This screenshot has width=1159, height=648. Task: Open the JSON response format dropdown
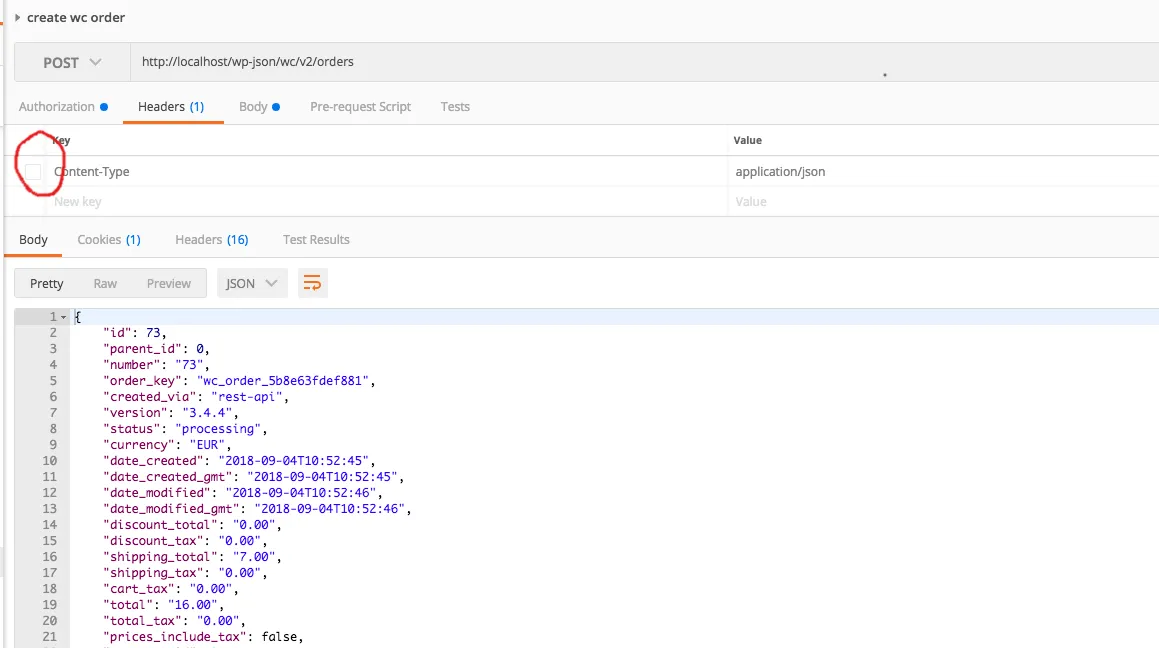252,283
